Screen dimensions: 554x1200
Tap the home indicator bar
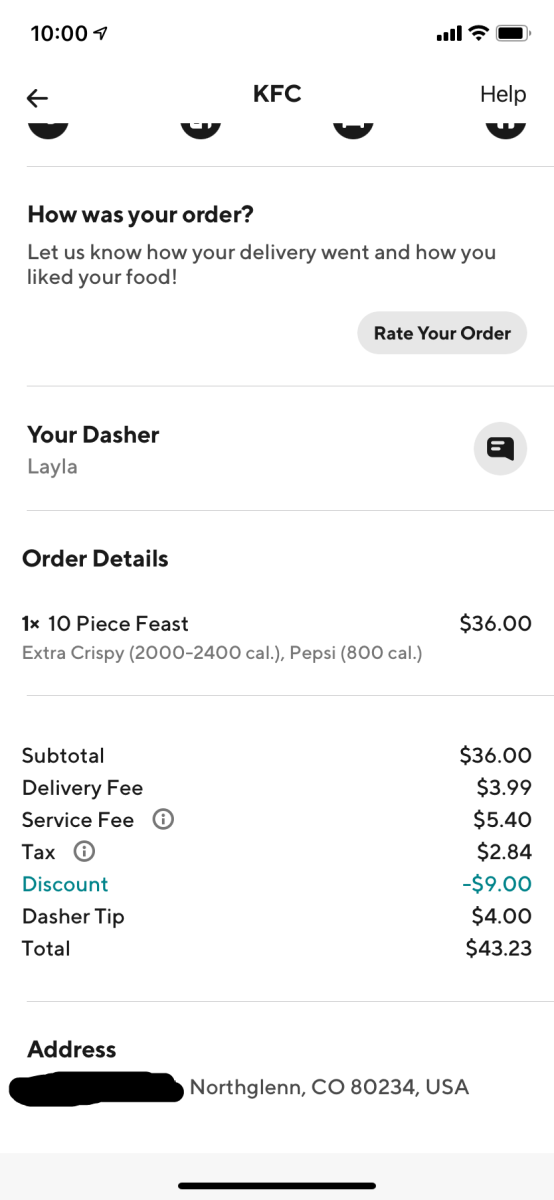coord(277,1186)
